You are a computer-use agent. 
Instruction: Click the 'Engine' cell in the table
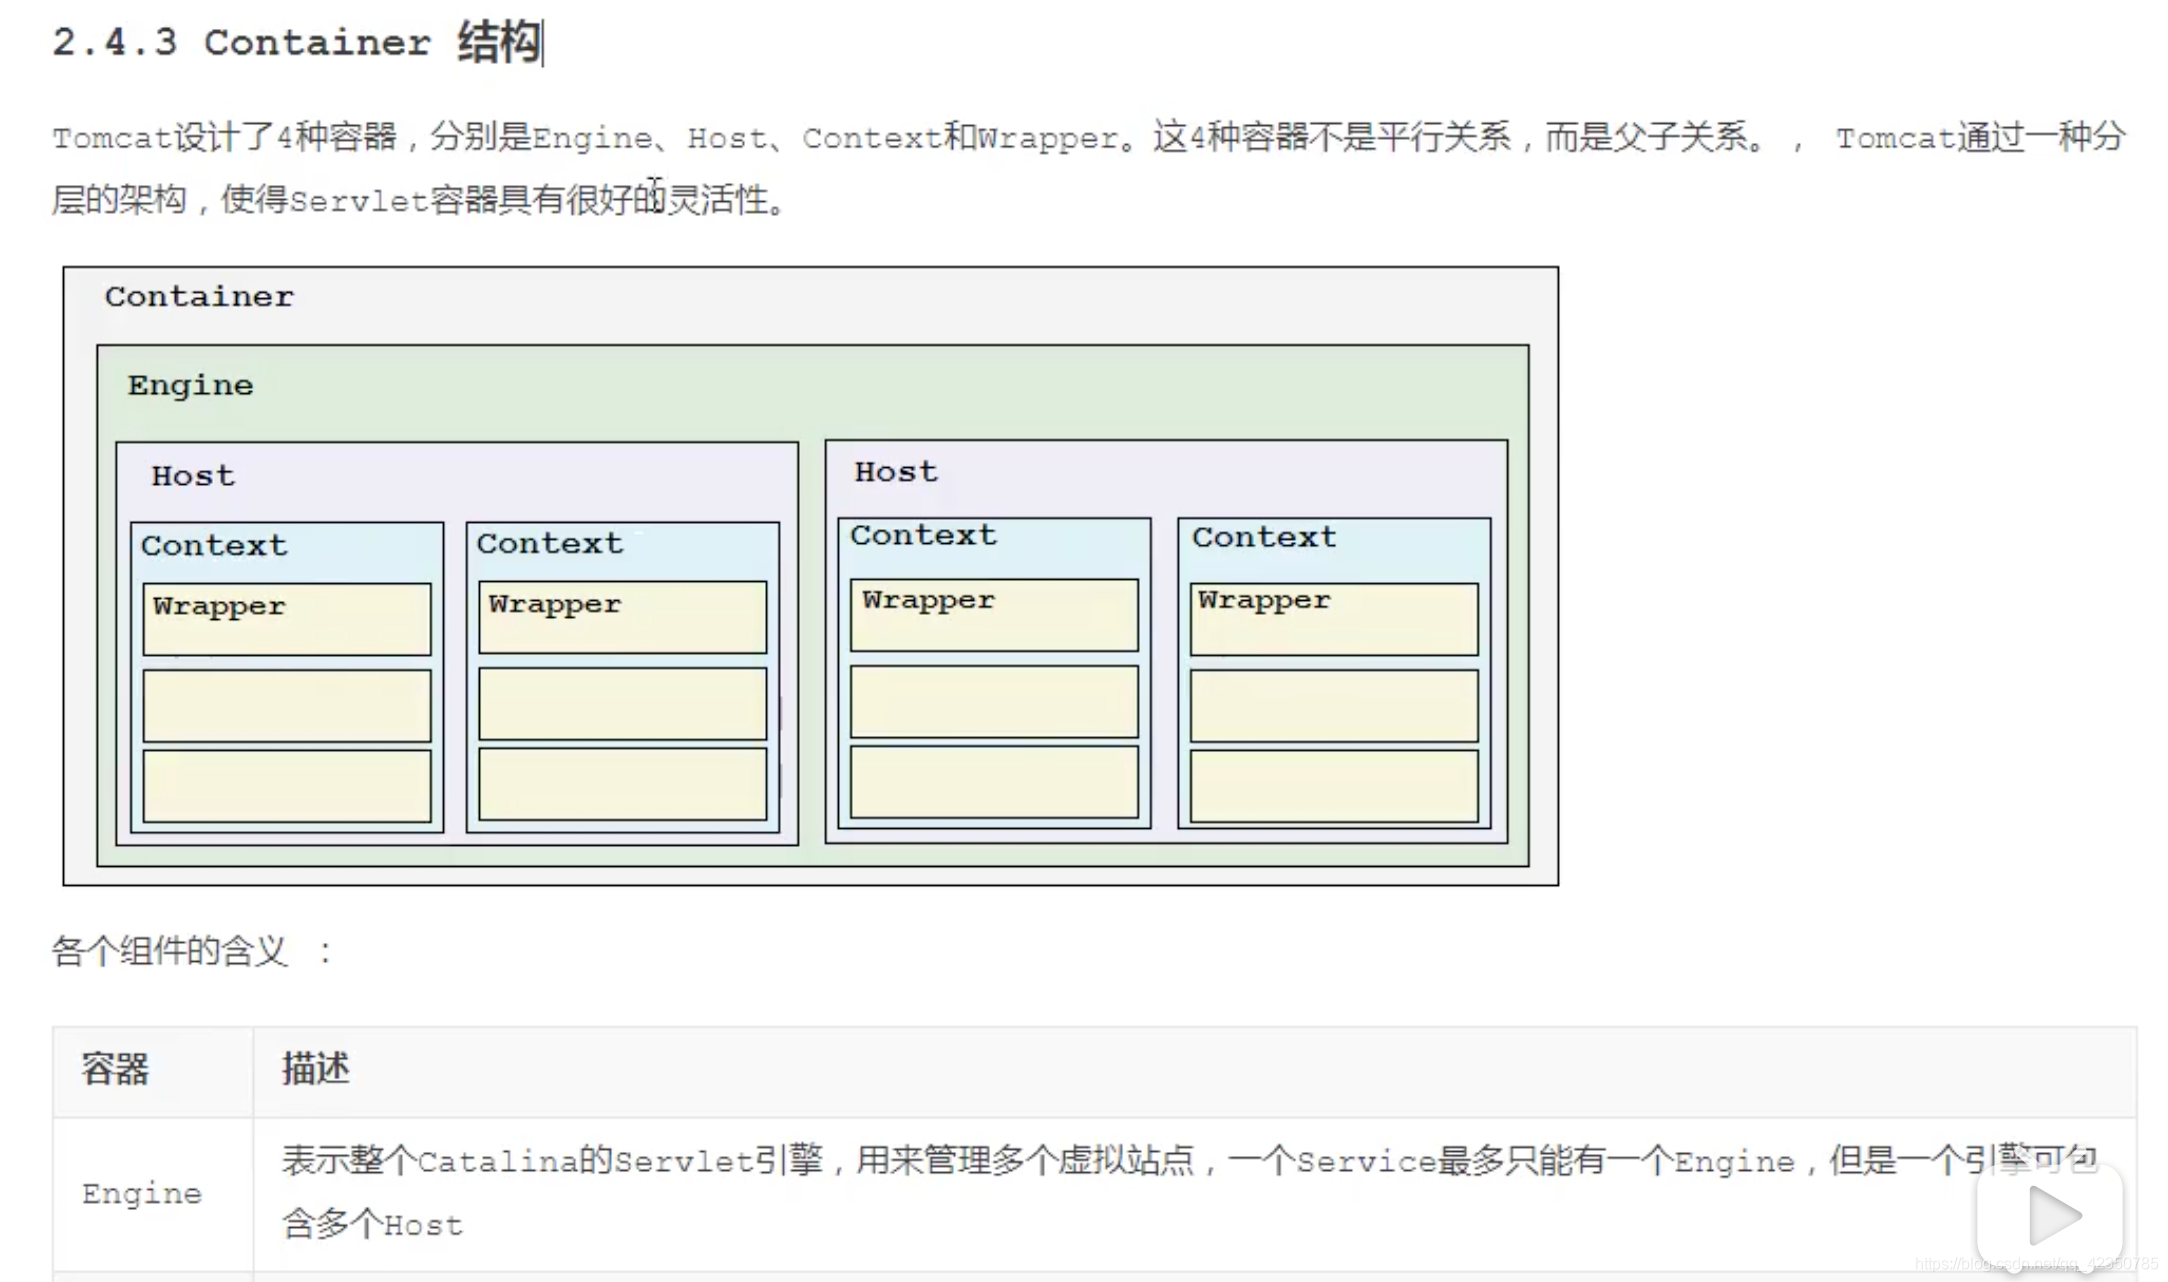pos(153,1194)
